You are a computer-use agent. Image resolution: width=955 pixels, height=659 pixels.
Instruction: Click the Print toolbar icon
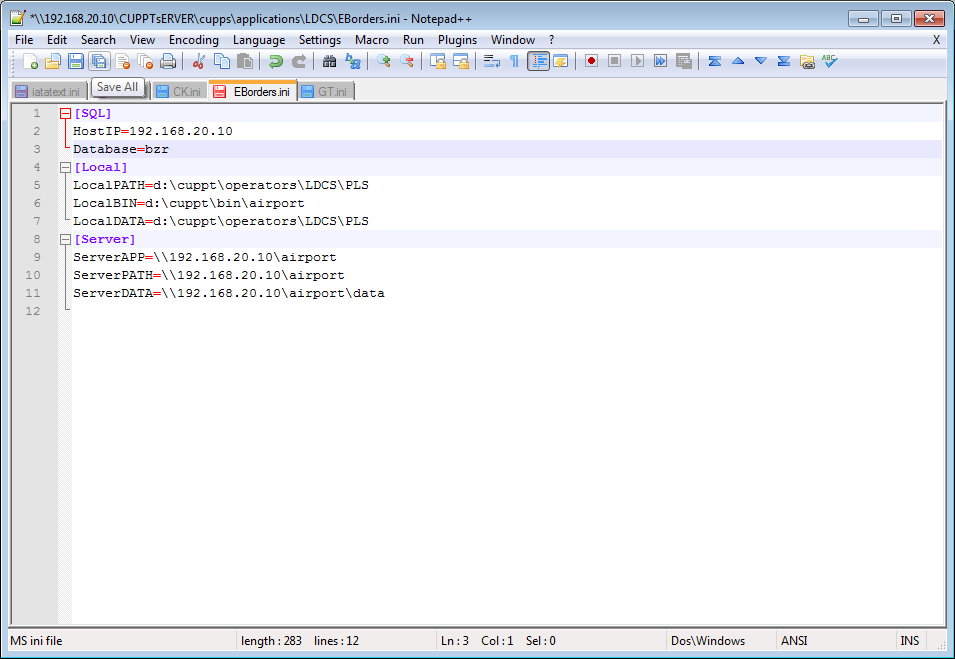coord(168,61)
